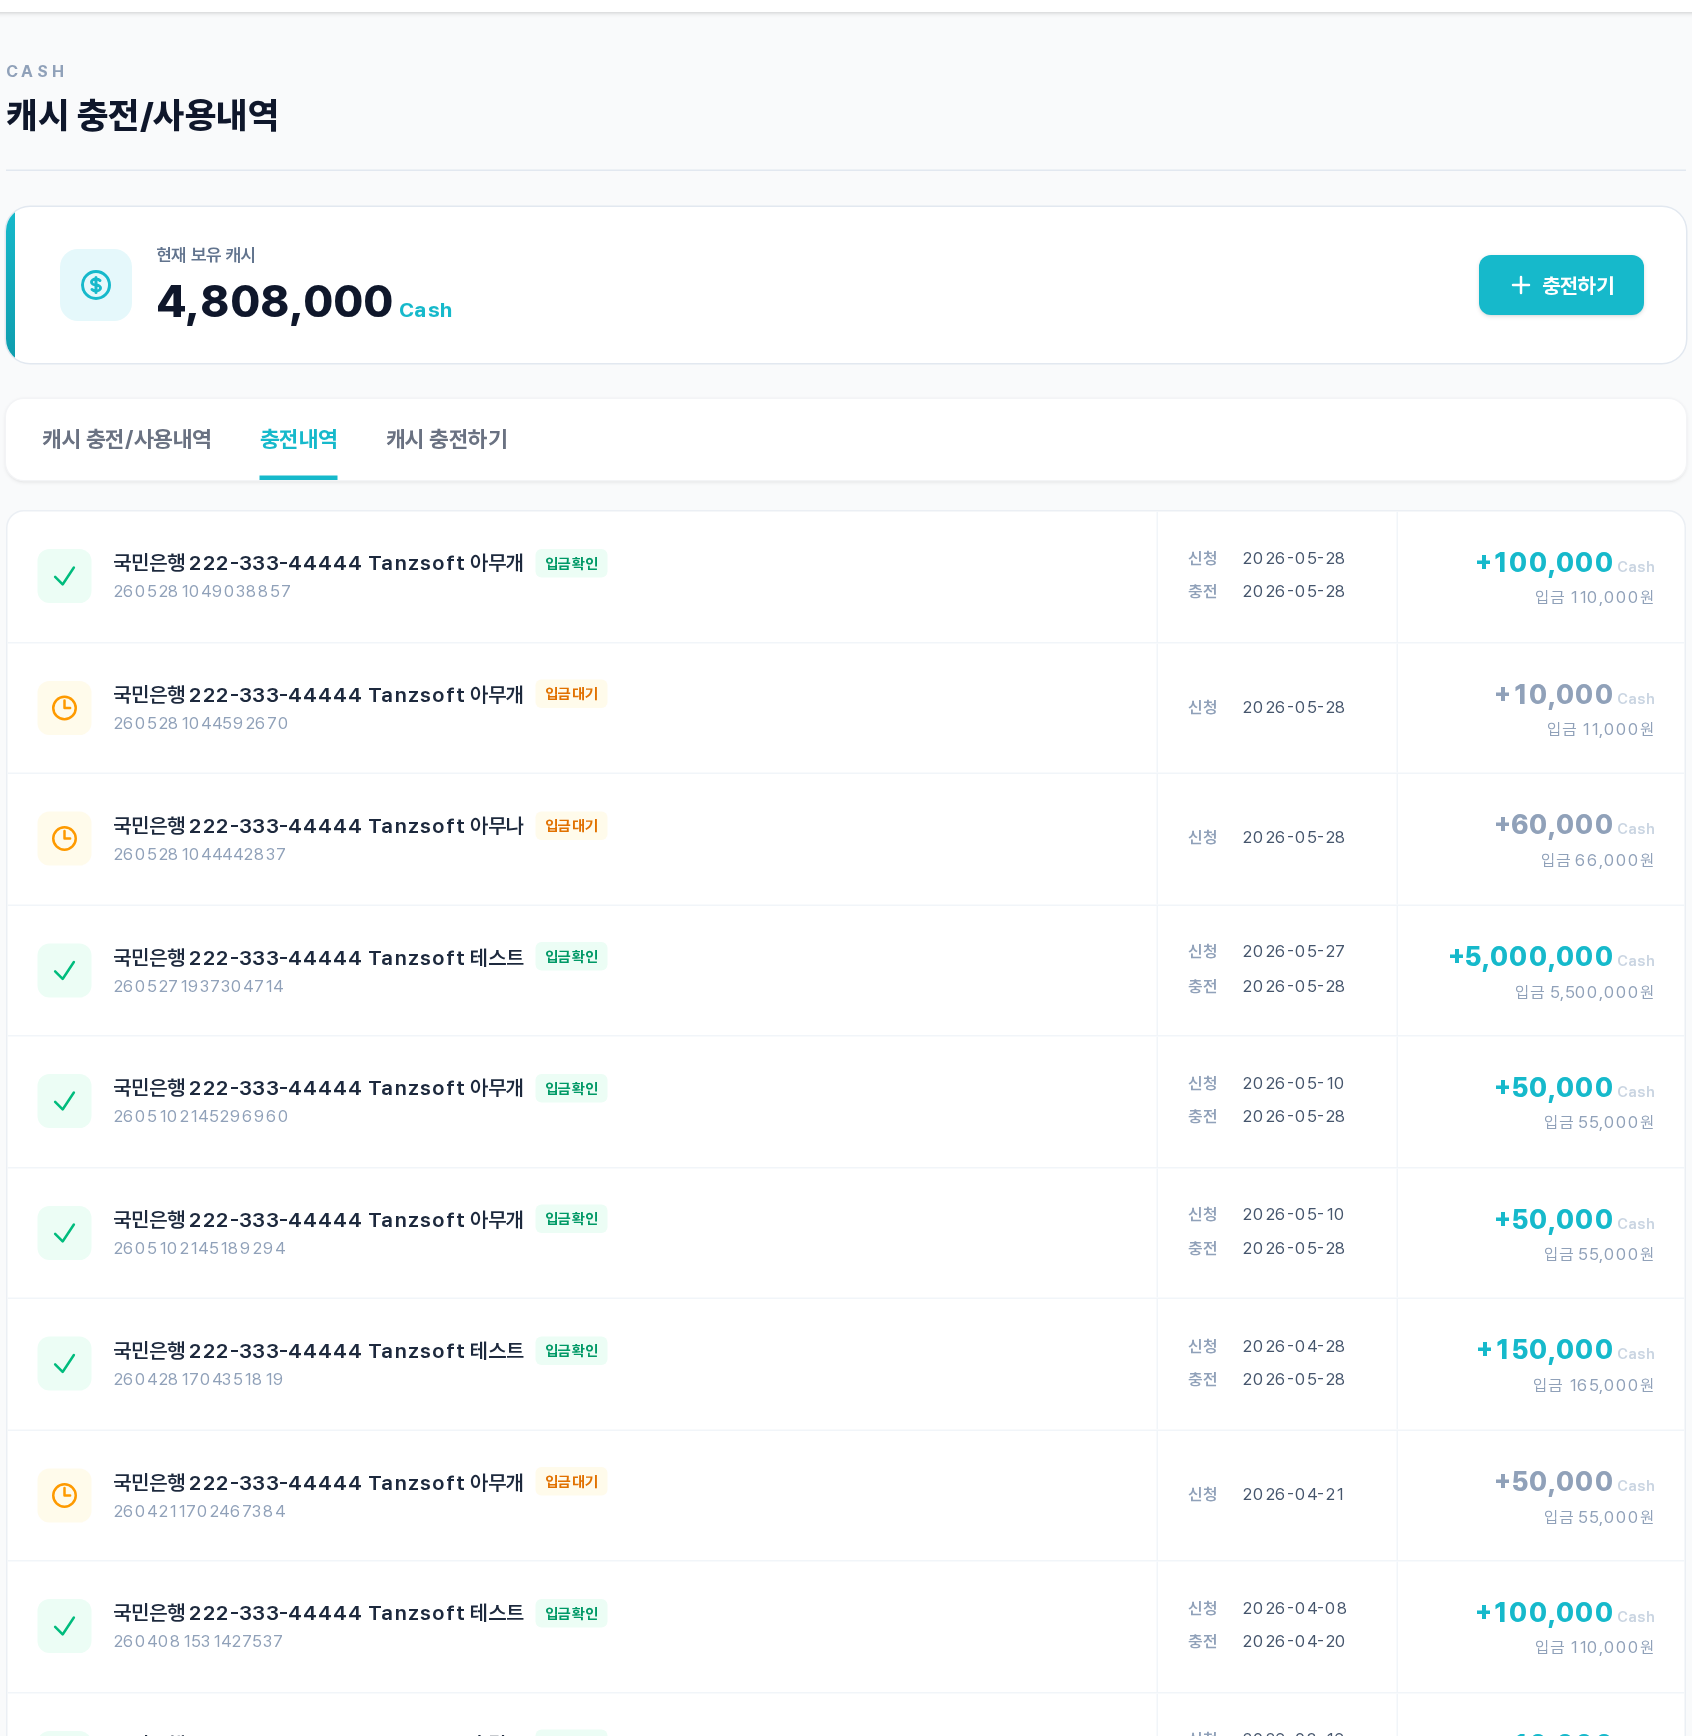
Task: Click the 2026-04-20 charge date
Action: [x=1293, y=1641]
